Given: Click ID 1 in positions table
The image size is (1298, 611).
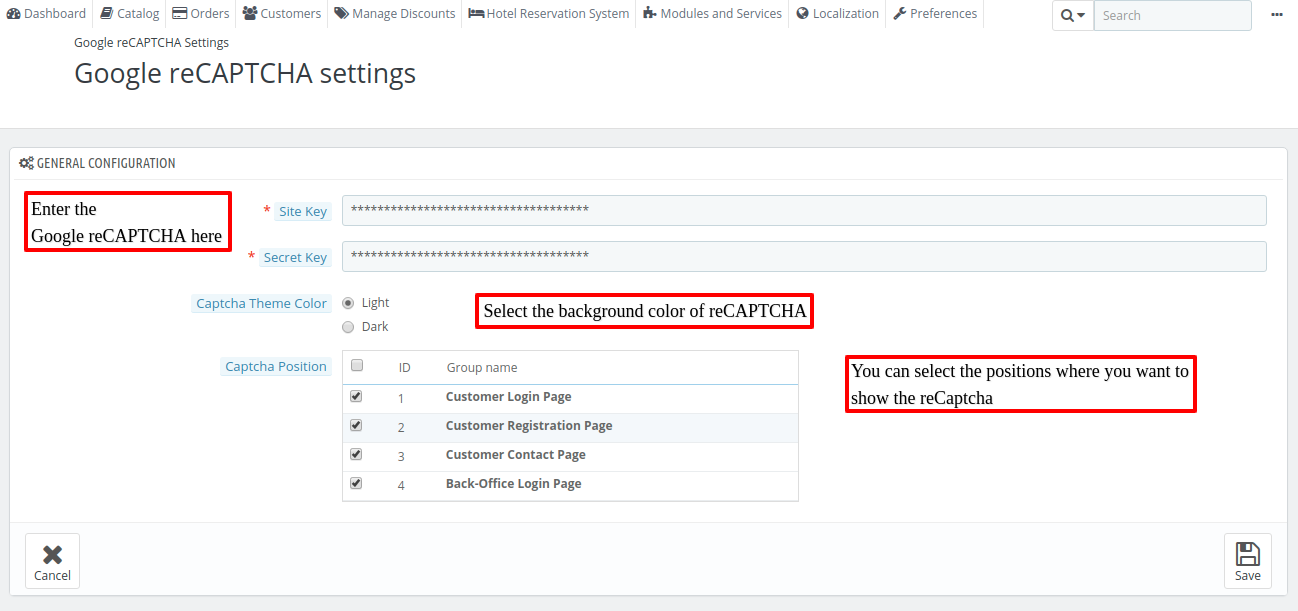Looking at the screenshot, I should 401,399.
